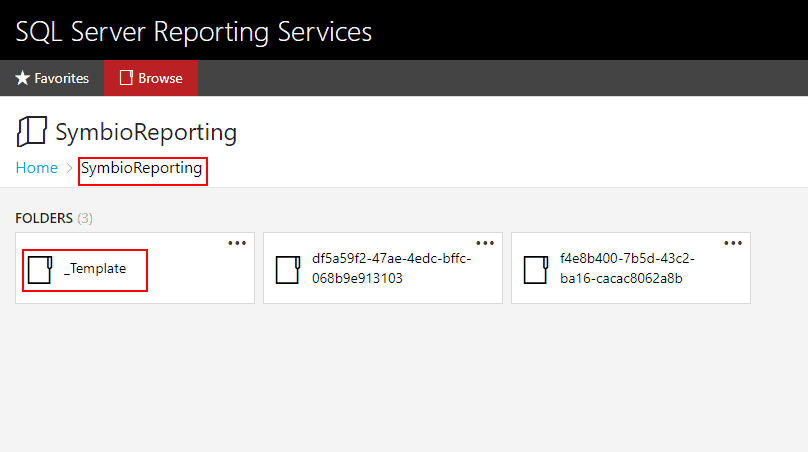The width and height of the screenshot is (808, 452).
Task: Click folder icon of f4e8b400 tile
Action: [535, 270]
